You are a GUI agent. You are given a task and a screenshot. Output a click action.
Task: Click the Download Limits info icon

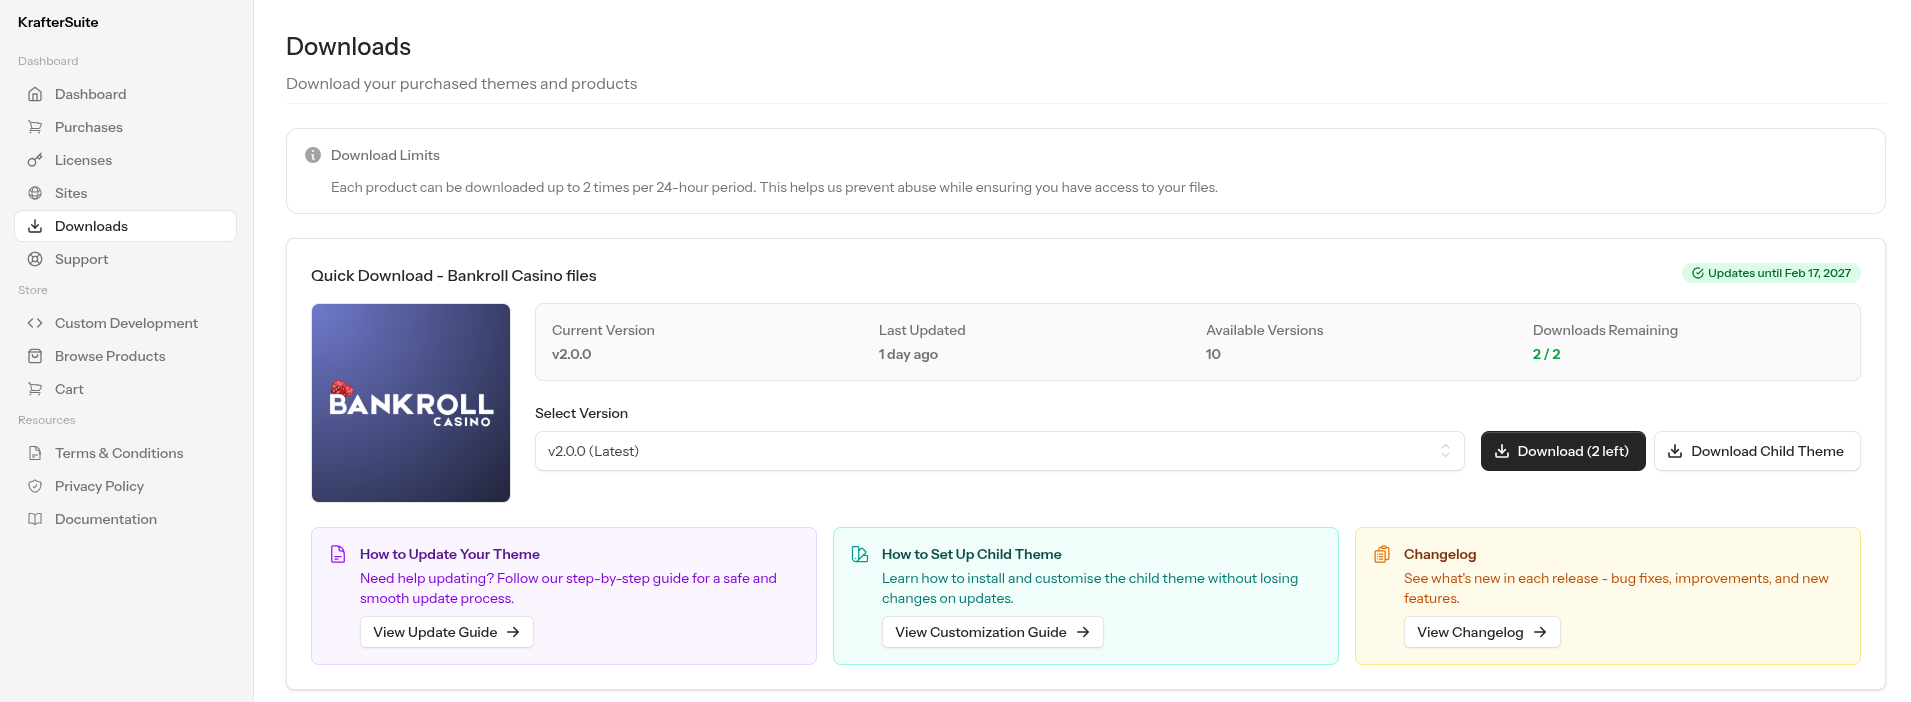tap(313, 155)
